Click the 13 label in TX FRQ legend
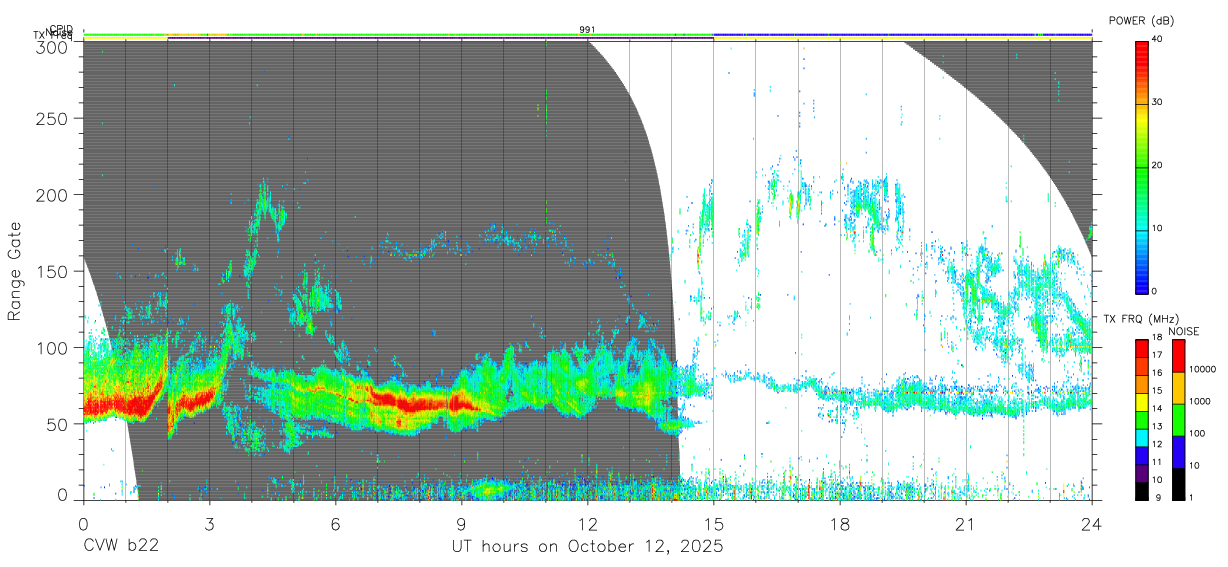Screen dimensions: 1228x567 pos(1157,426)
